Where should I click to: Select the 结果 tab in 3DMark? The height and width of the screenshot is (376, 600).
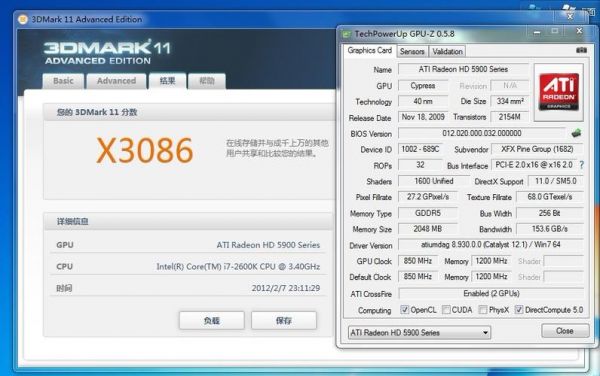coord(167,81)
